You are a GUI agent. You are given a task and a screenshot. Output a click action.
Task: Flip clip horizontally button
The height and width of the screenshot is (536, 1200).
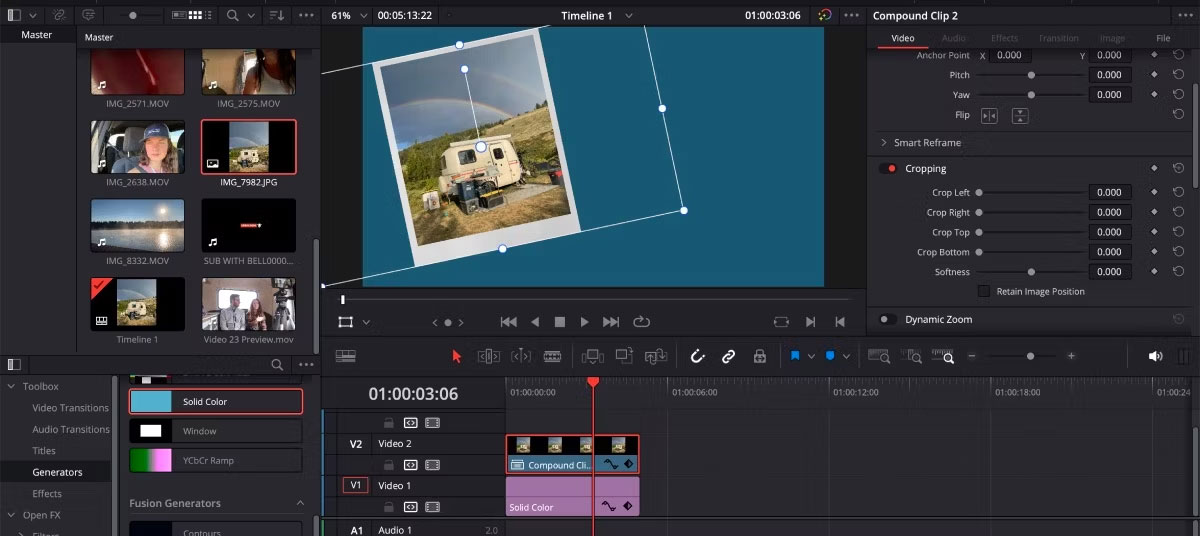tap(989, 116)
